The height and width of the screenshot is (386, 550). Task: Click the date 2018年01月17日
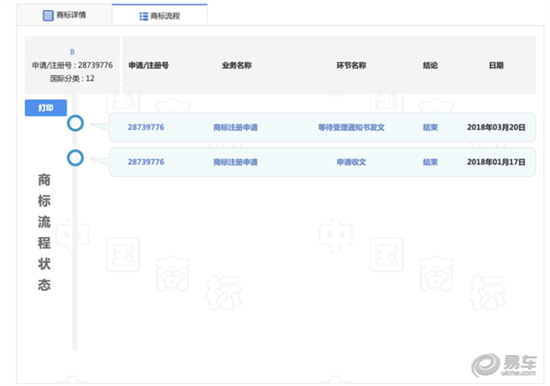[x=496, y=162]
